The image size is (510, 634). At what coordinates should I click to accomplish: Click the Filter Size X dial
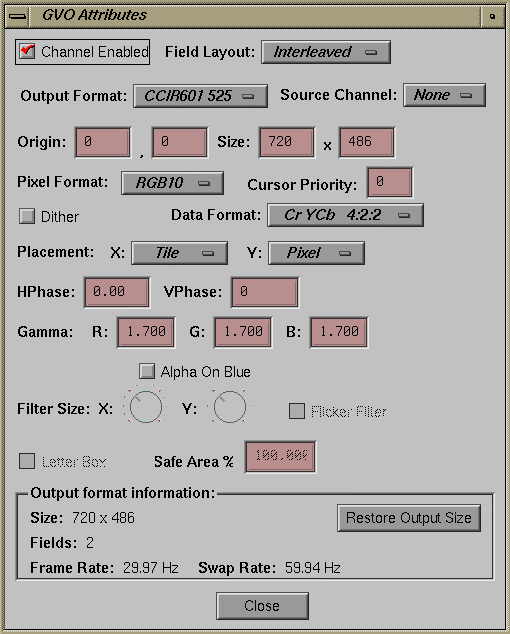pos(146,407)
